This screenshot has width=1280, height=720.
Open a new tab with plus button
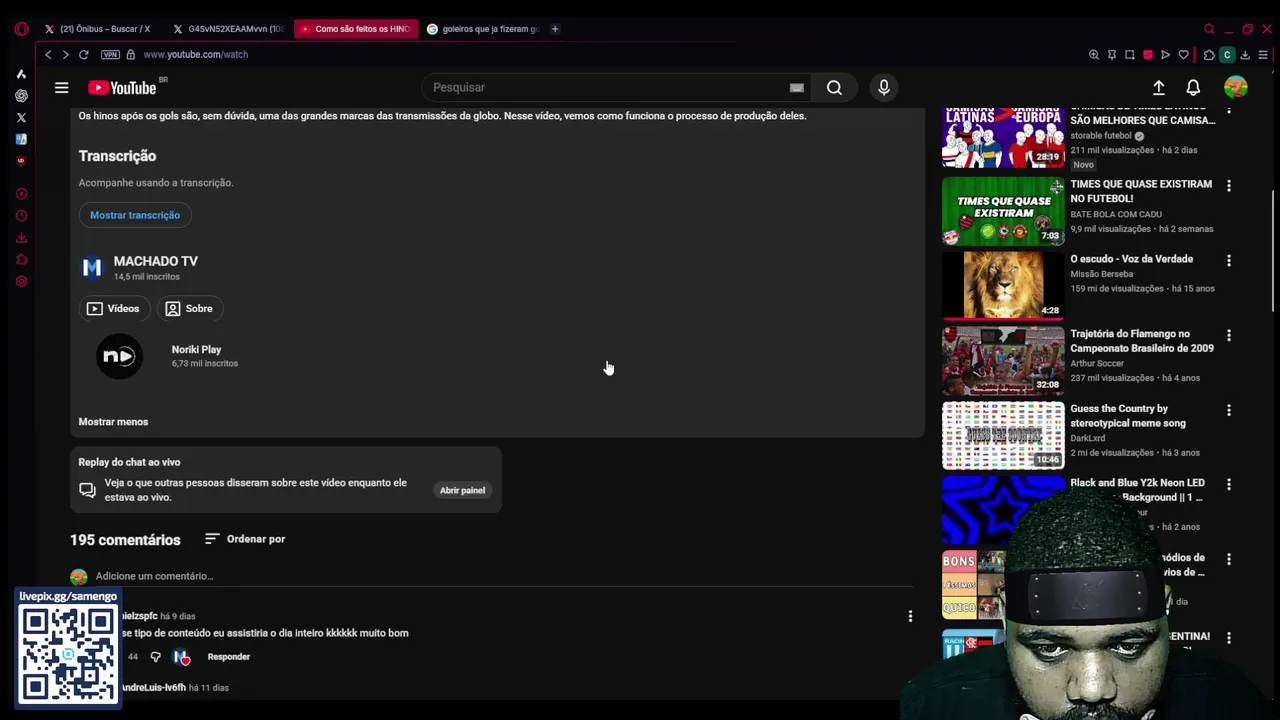(555, 29)
